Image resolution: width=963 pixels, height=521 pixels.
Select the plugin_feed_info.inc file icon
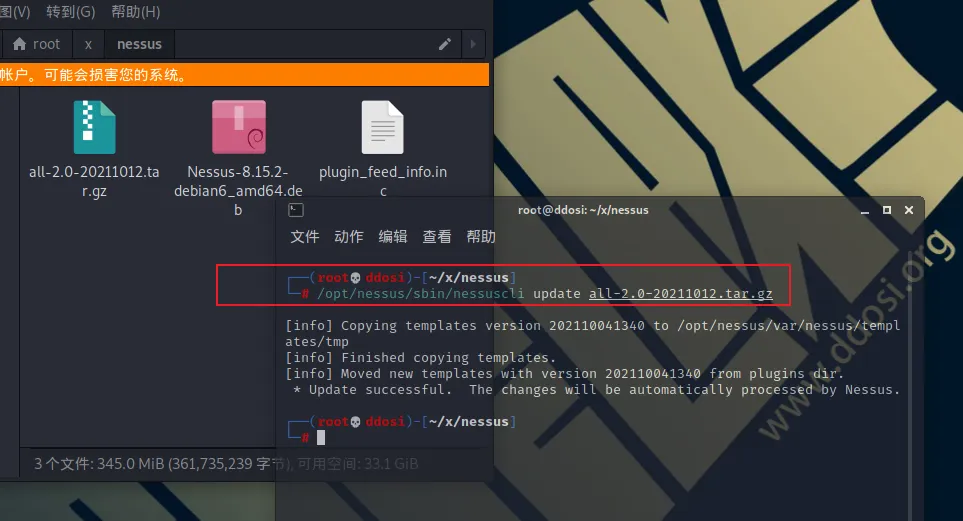[x=382, y=127]
